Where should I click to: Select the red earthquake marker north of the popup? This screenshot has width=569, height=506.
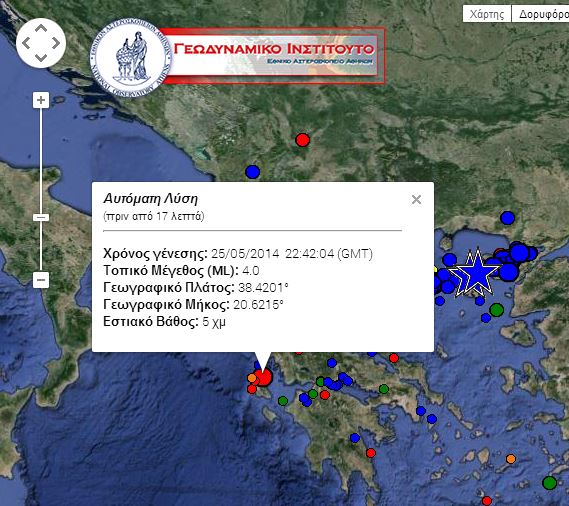(302, 140)
